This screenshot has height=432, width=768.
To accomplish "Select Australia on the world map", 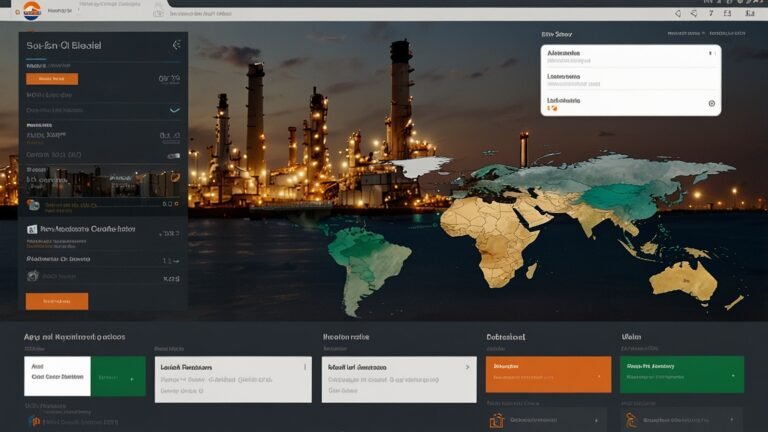I will coord(683,282).
